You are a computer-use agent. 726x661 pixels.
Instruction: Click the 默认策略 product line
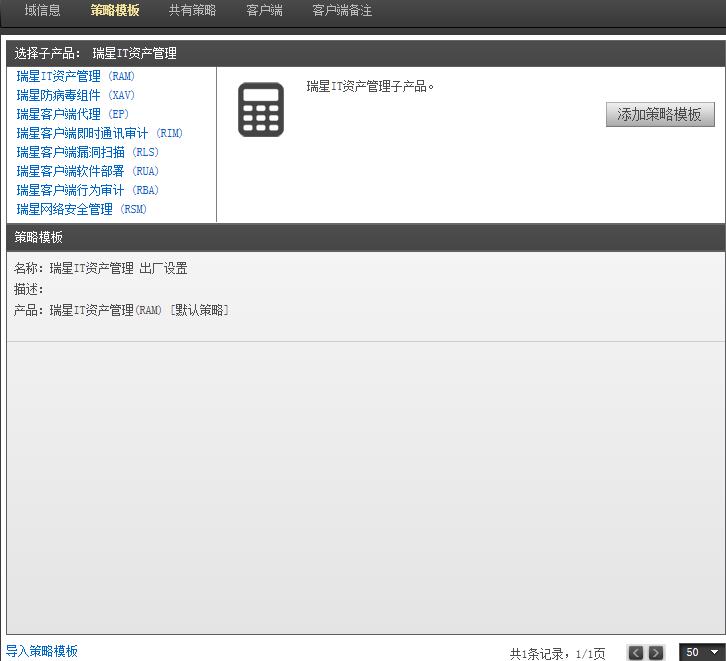coord(121,310)
